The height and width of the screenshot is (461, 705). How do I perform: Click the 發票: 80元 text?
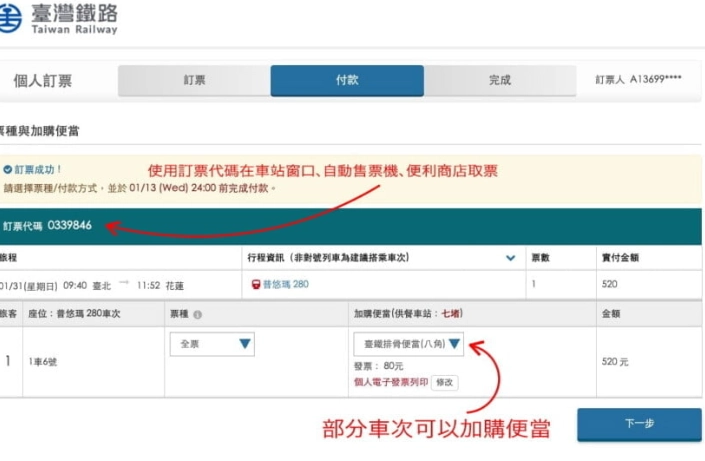tap(379, 366)
